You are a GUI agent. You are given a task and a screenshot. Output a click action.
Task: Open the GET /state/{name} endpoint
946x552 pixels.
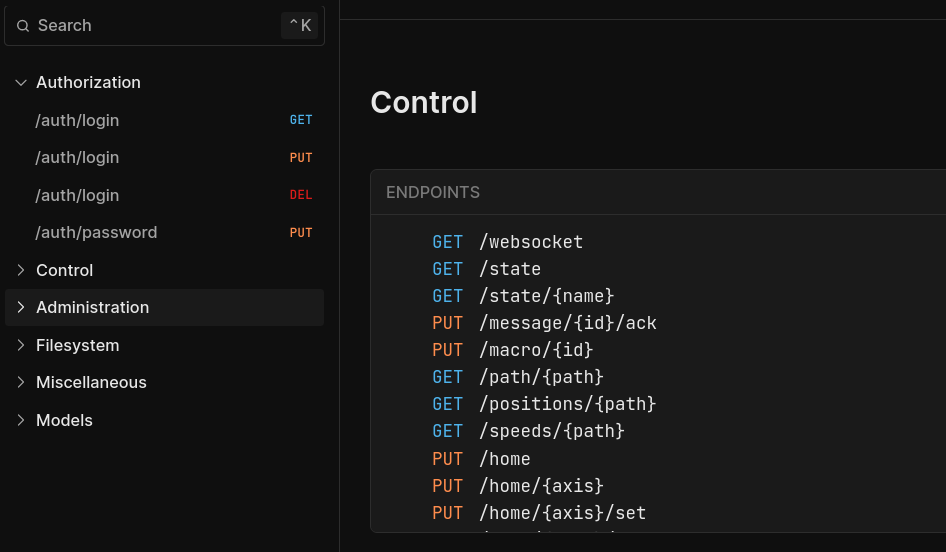pyautogui.click(x=523, y=296)
